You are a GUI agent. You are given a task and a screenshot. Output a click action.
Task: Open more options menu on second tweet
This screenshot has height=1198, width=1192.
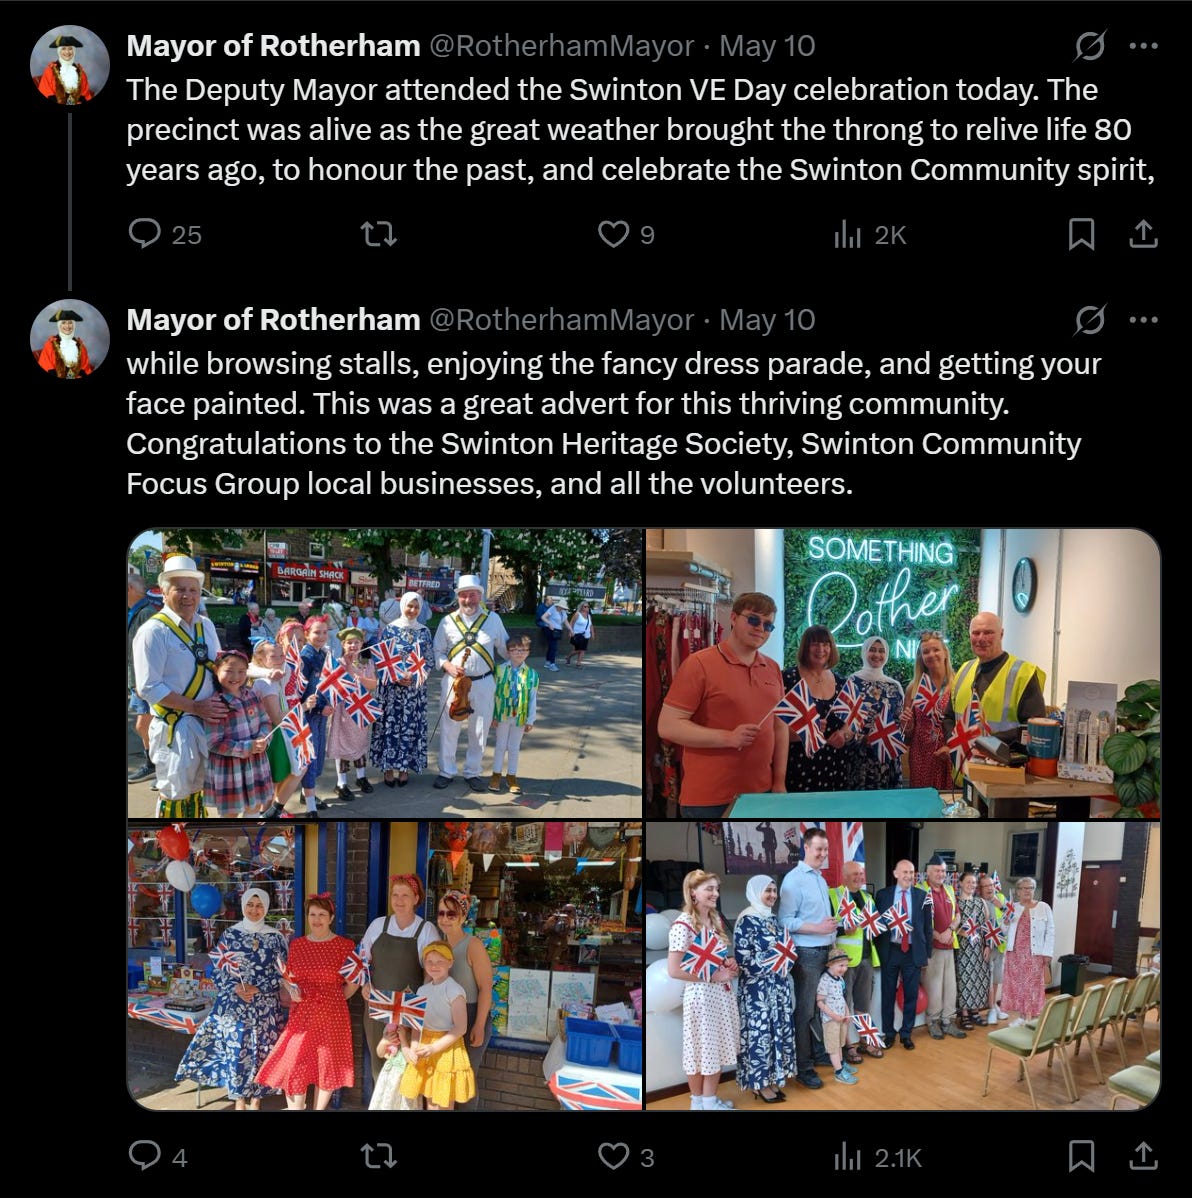tap(1143, 319)
